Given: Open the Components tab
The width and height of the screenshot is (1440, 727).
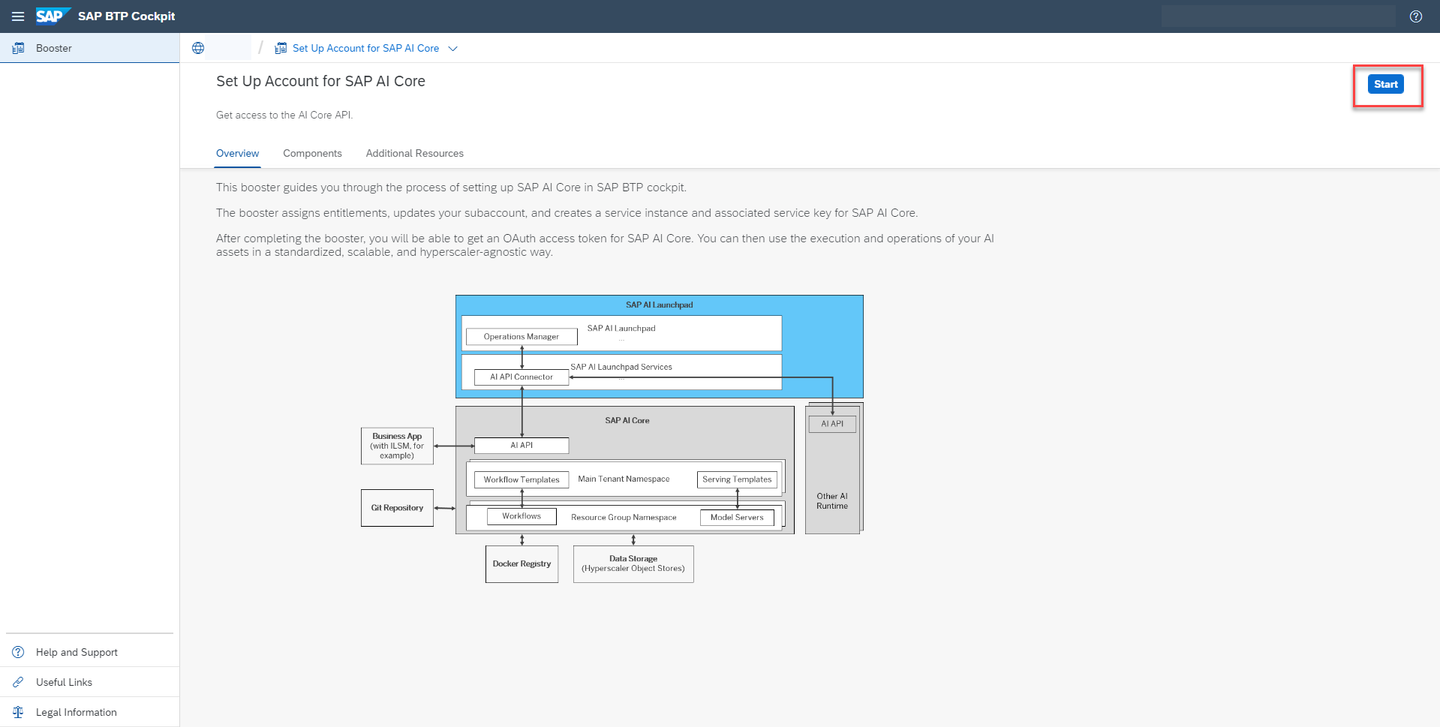Looking at the screenshot, I should tap(312, 153).
